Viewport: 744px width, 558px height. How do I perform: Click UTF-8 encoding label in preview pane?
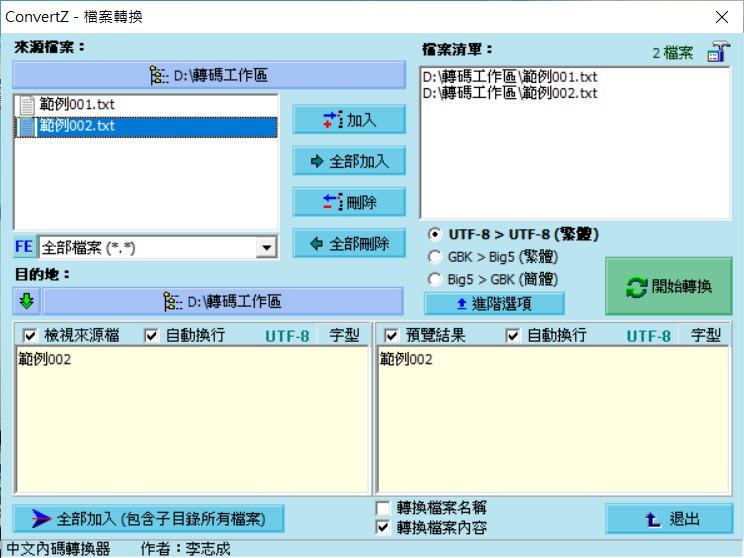[649, 336]
